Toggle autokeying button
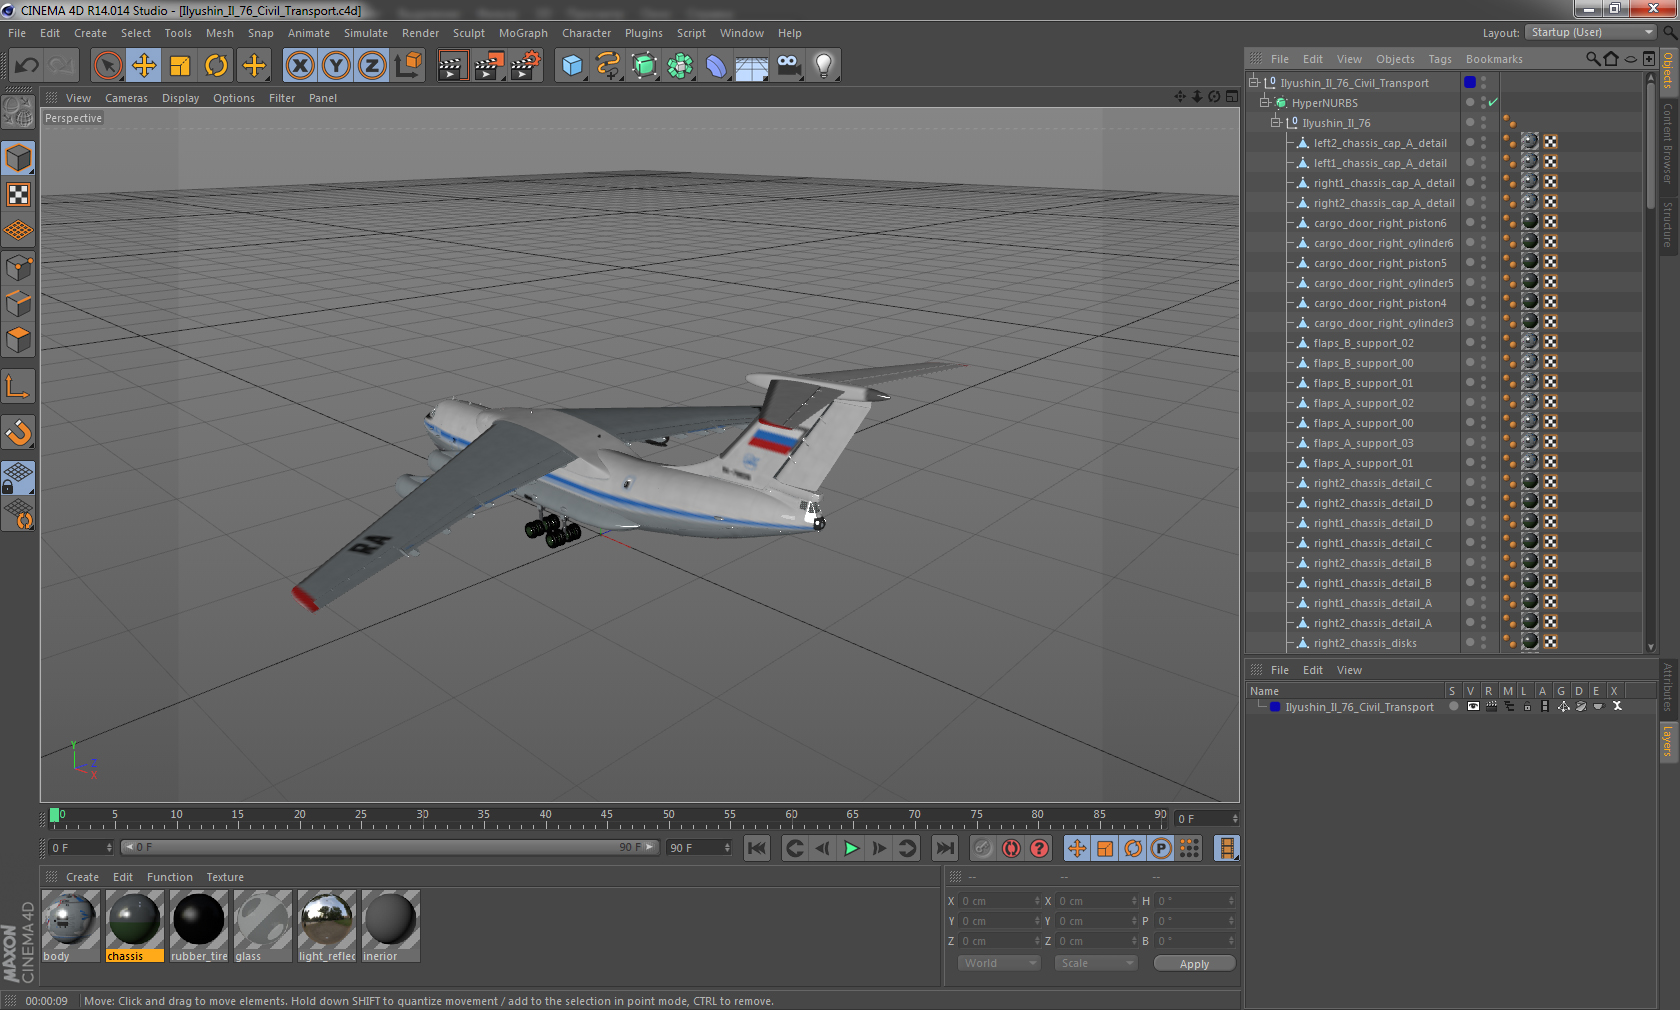 pyautogui.click(x=1011, y=848)
